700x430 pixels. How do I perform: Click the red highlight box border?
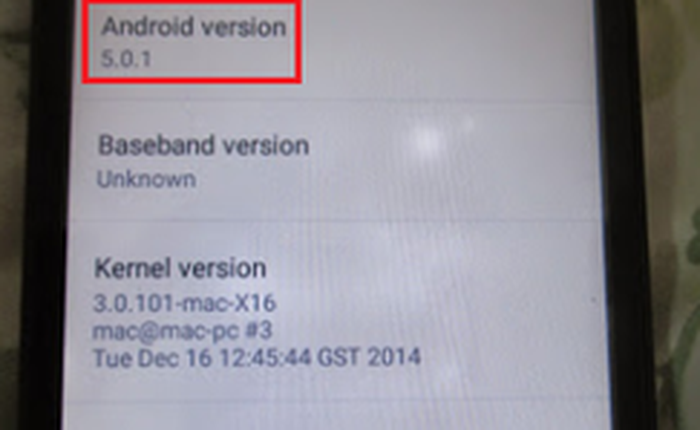[192, 81]
